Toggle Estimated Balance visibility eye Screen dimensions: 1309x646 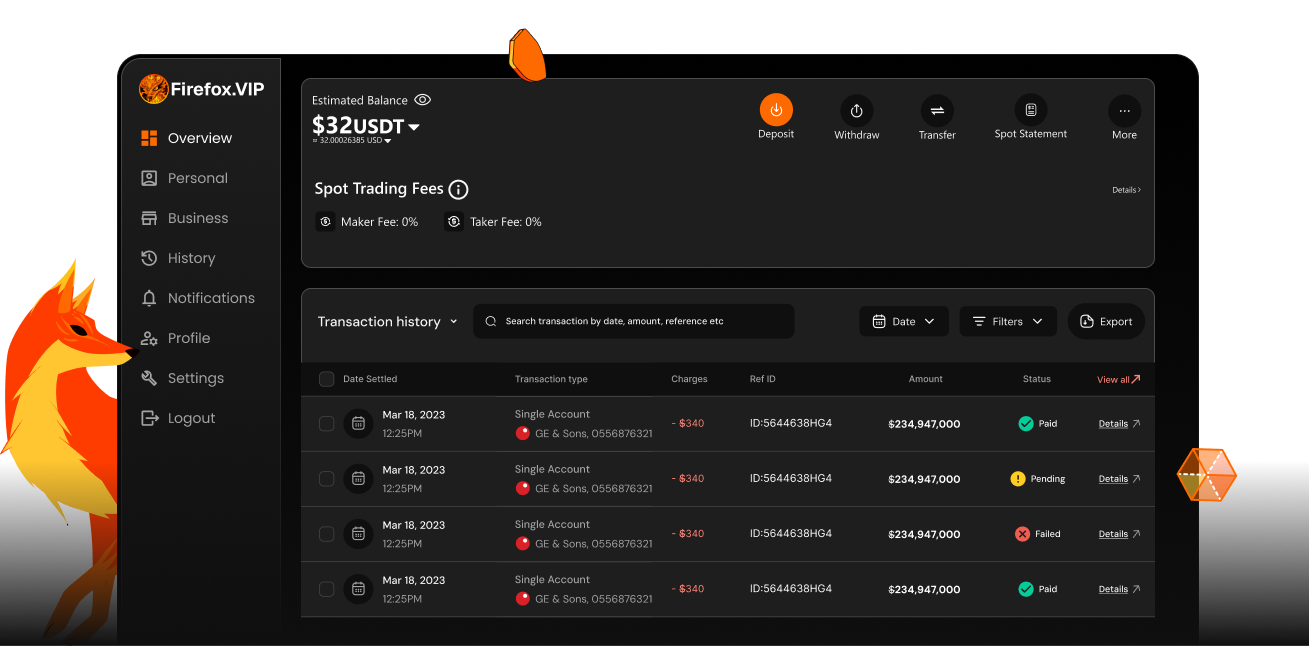click(423, 100)
